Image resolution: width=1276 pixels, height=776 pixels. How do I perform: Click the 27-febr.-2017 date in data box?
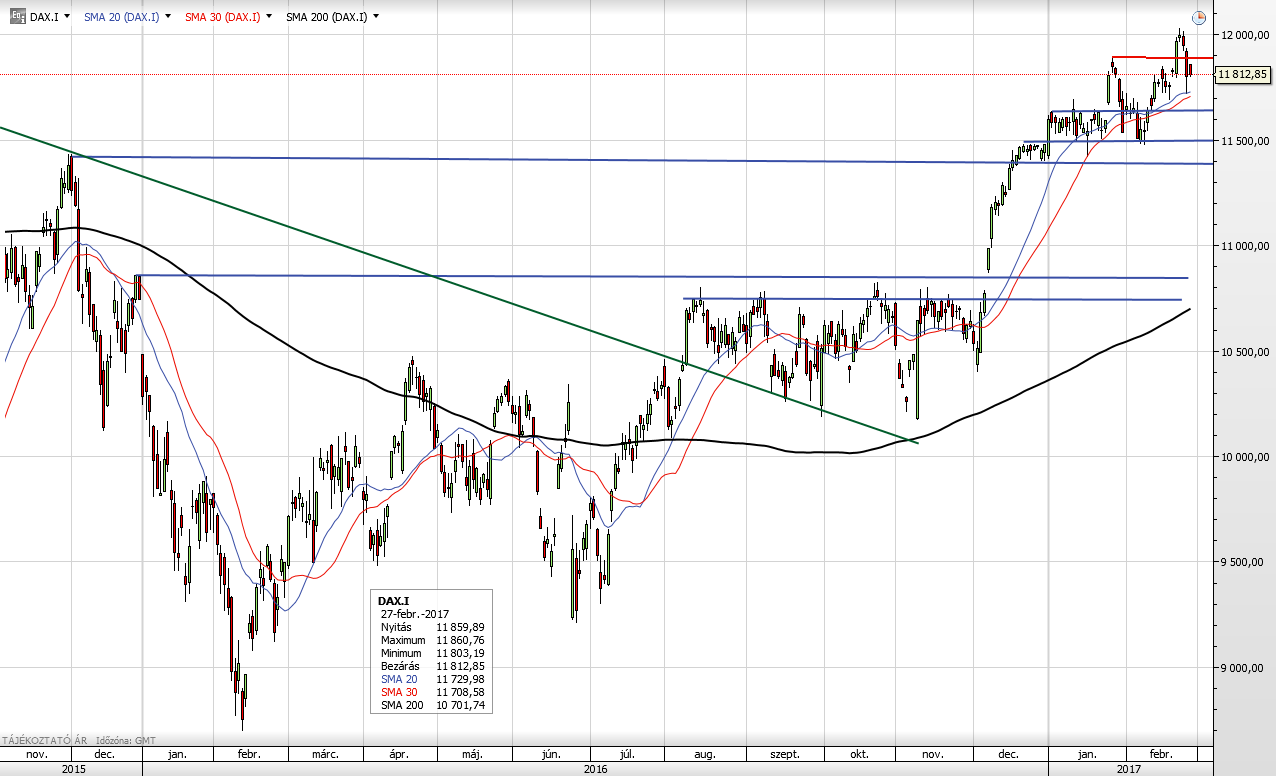415,614
